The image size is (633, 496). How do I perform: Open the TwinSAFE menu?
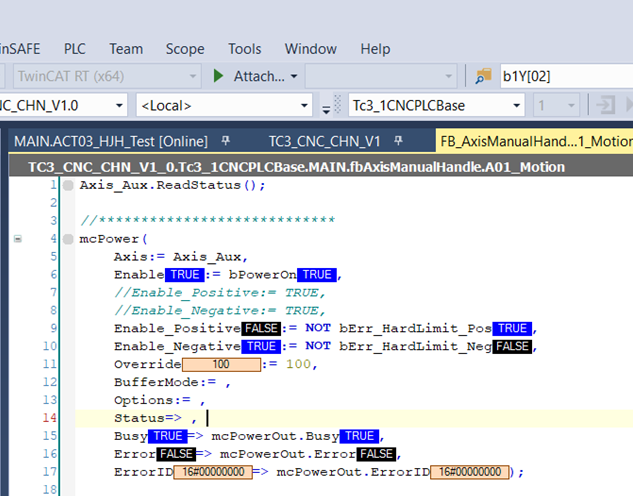tap(20, 49)
